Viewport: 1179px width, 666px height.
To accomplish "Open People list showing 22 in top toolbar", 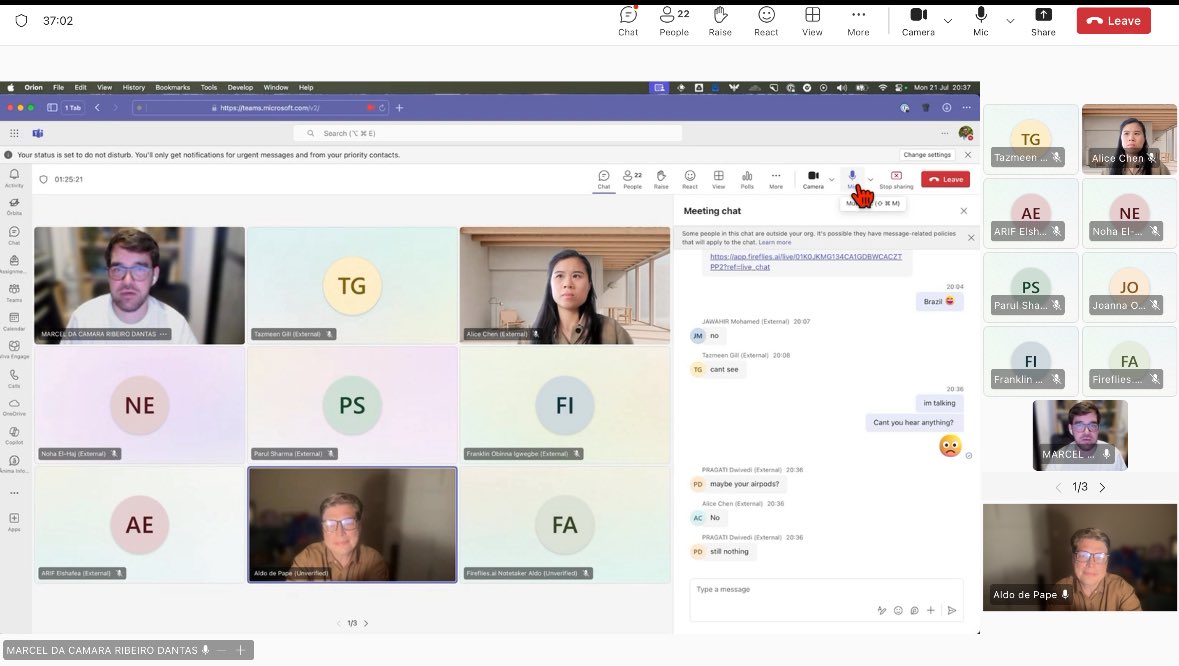I will (674, 21).
